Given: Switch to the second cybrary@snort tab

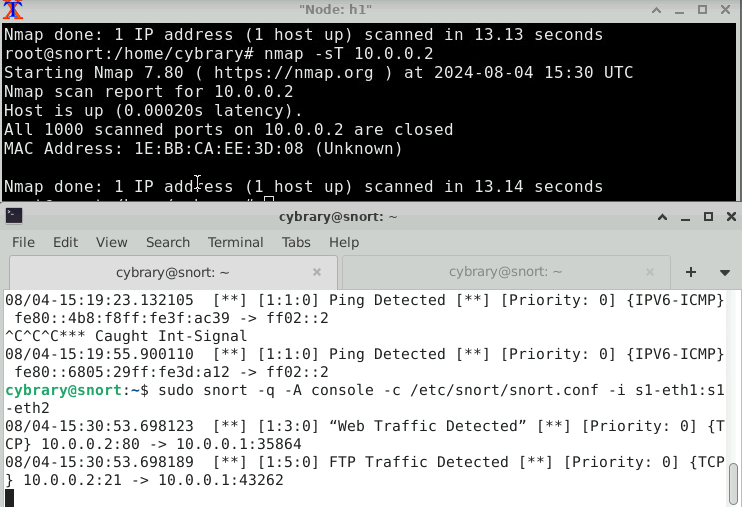Looking at the screenshot, I should click(506, 272).
